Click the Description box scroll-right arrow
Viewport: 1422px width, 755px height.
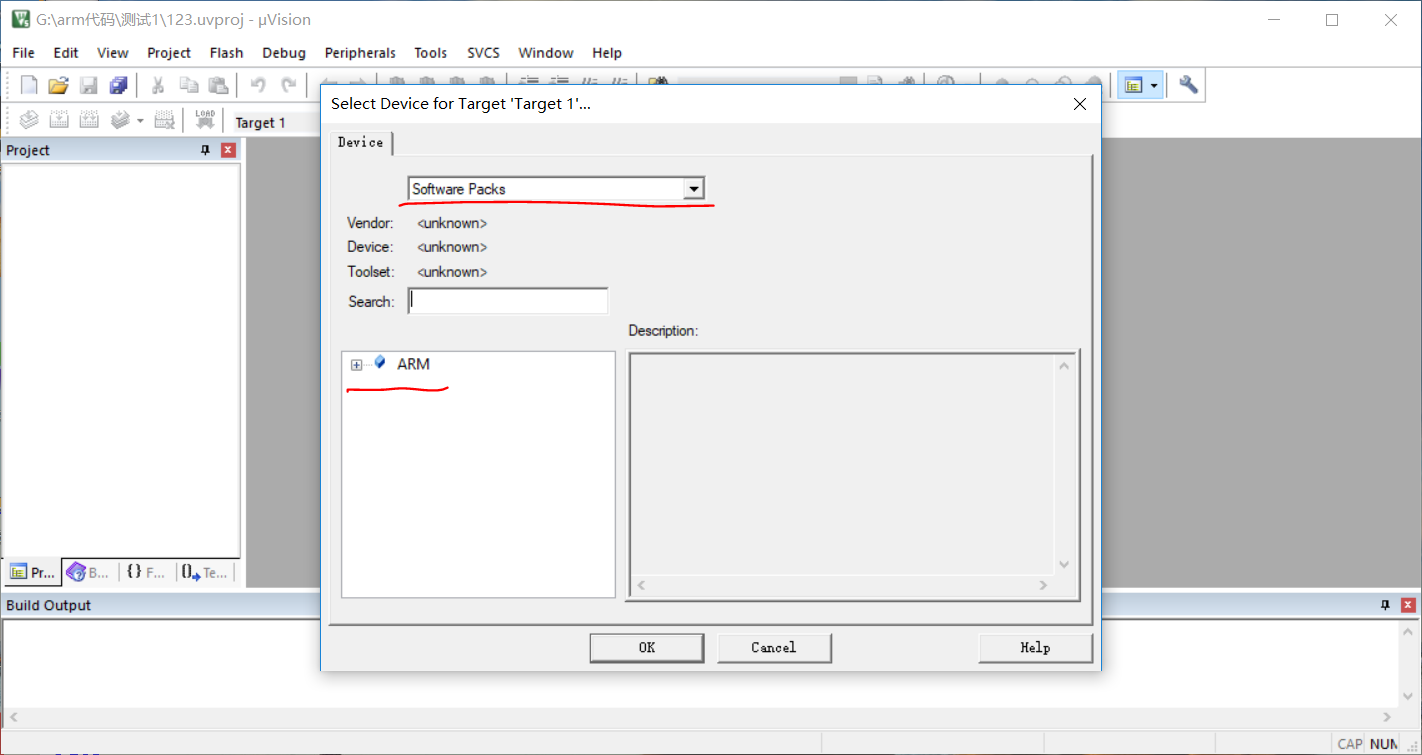[1043, 586]
